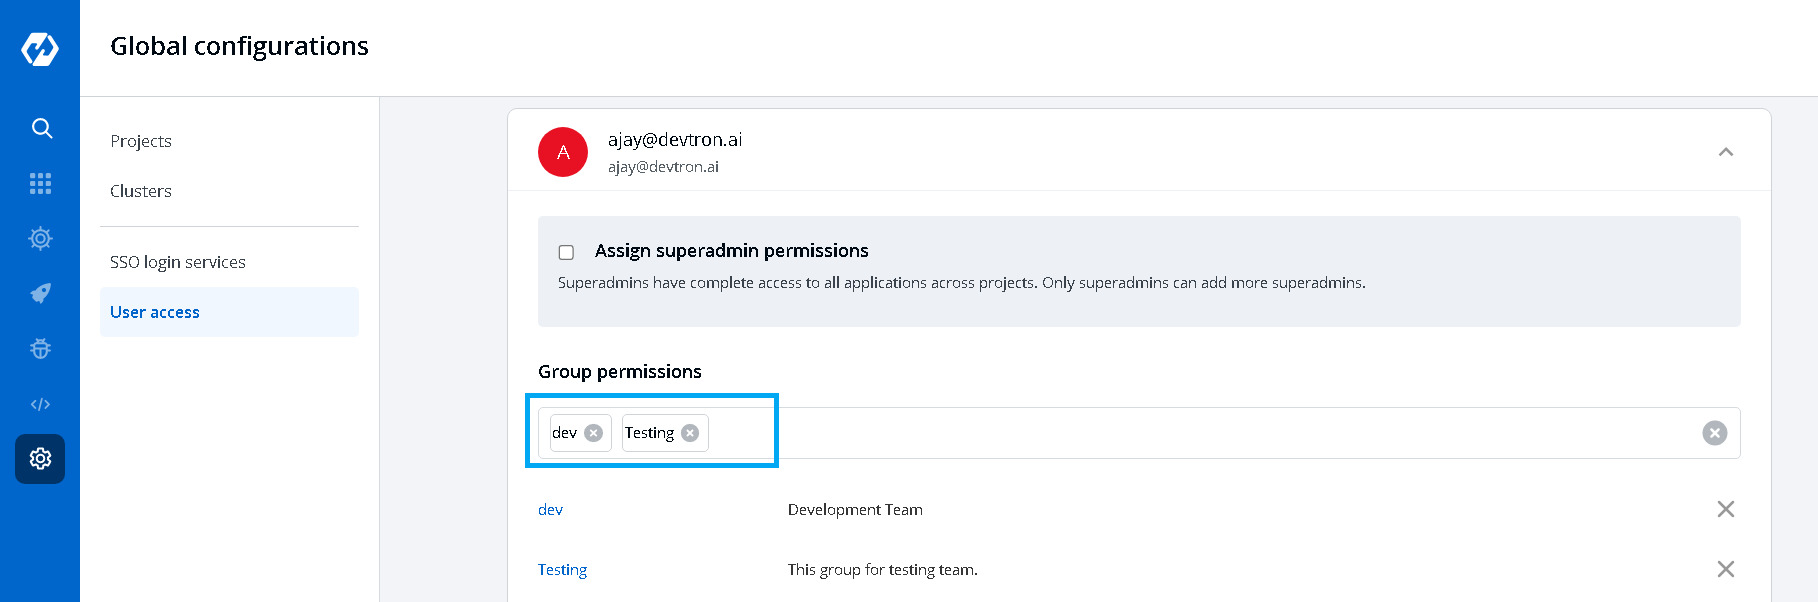Open the dev group link

click(550, 510)
